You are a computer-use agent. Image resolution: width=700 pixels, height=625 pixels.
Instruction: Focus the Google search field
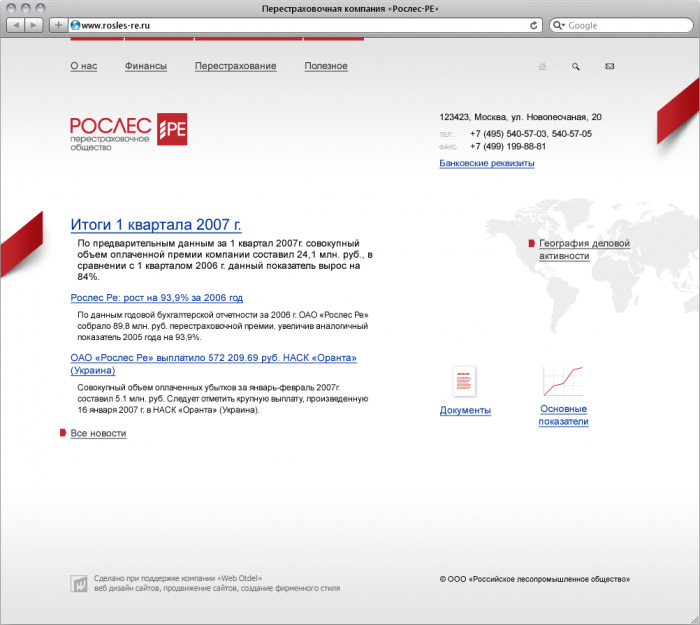pos(621,25)
